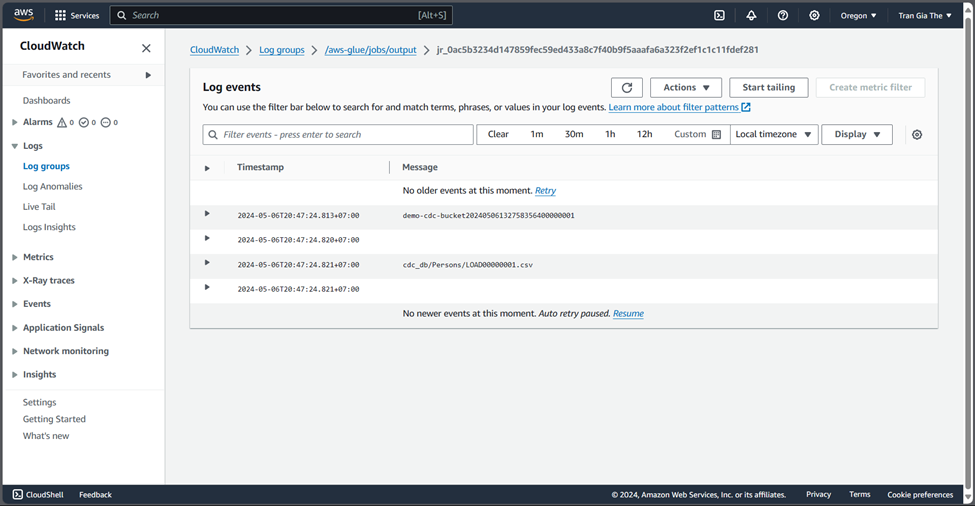Screen dimensions: 975x506
Task: Open the Display dropdown
Action: coord(857,134)
